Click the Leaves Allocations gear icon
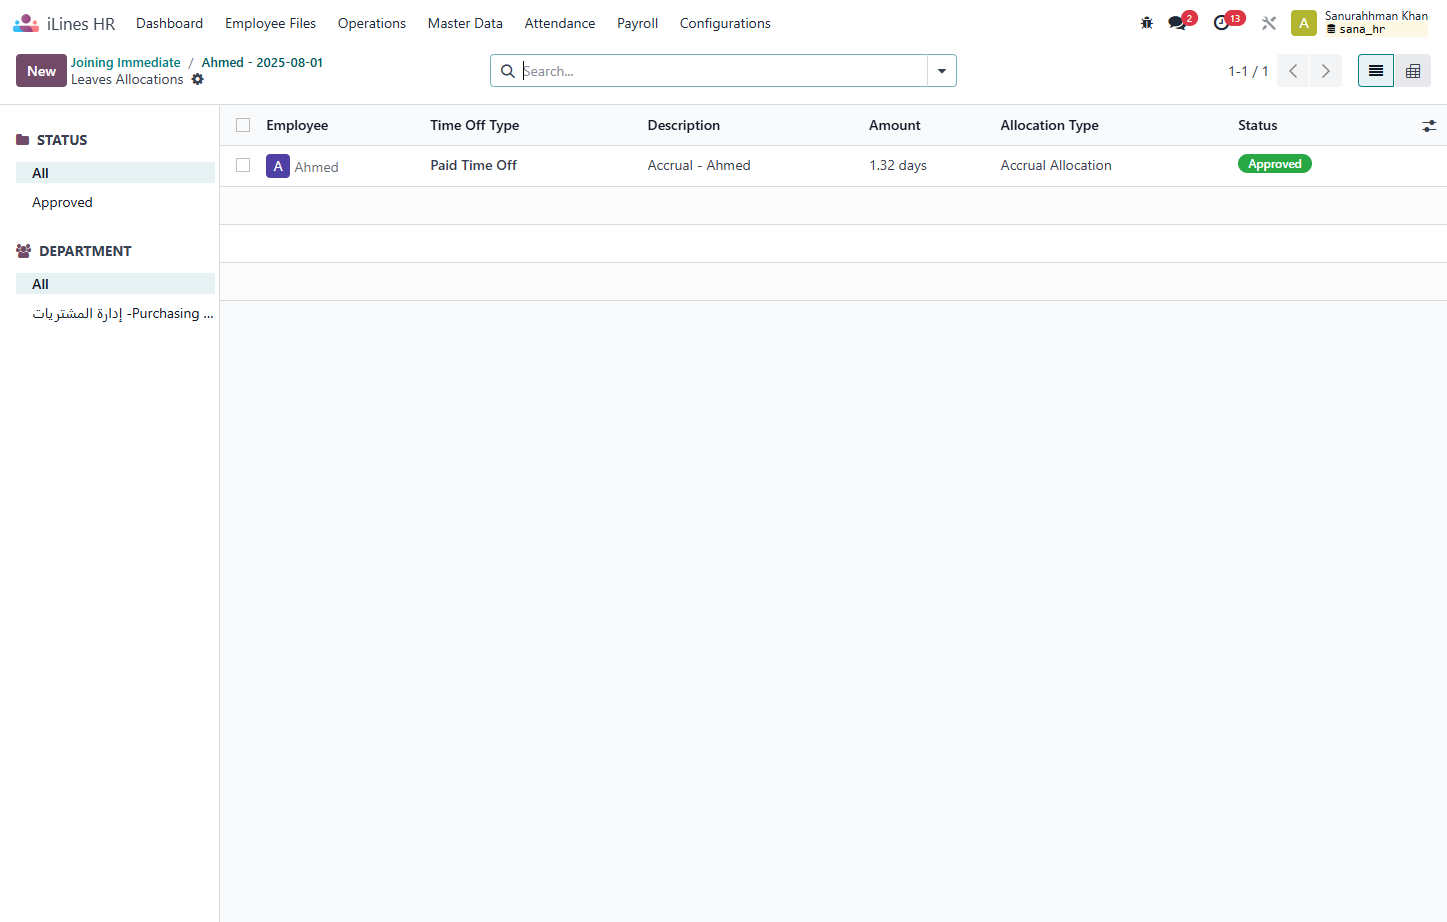This screenshot has height=922, width=1447. pyautogui.click(x=198, y=79)
